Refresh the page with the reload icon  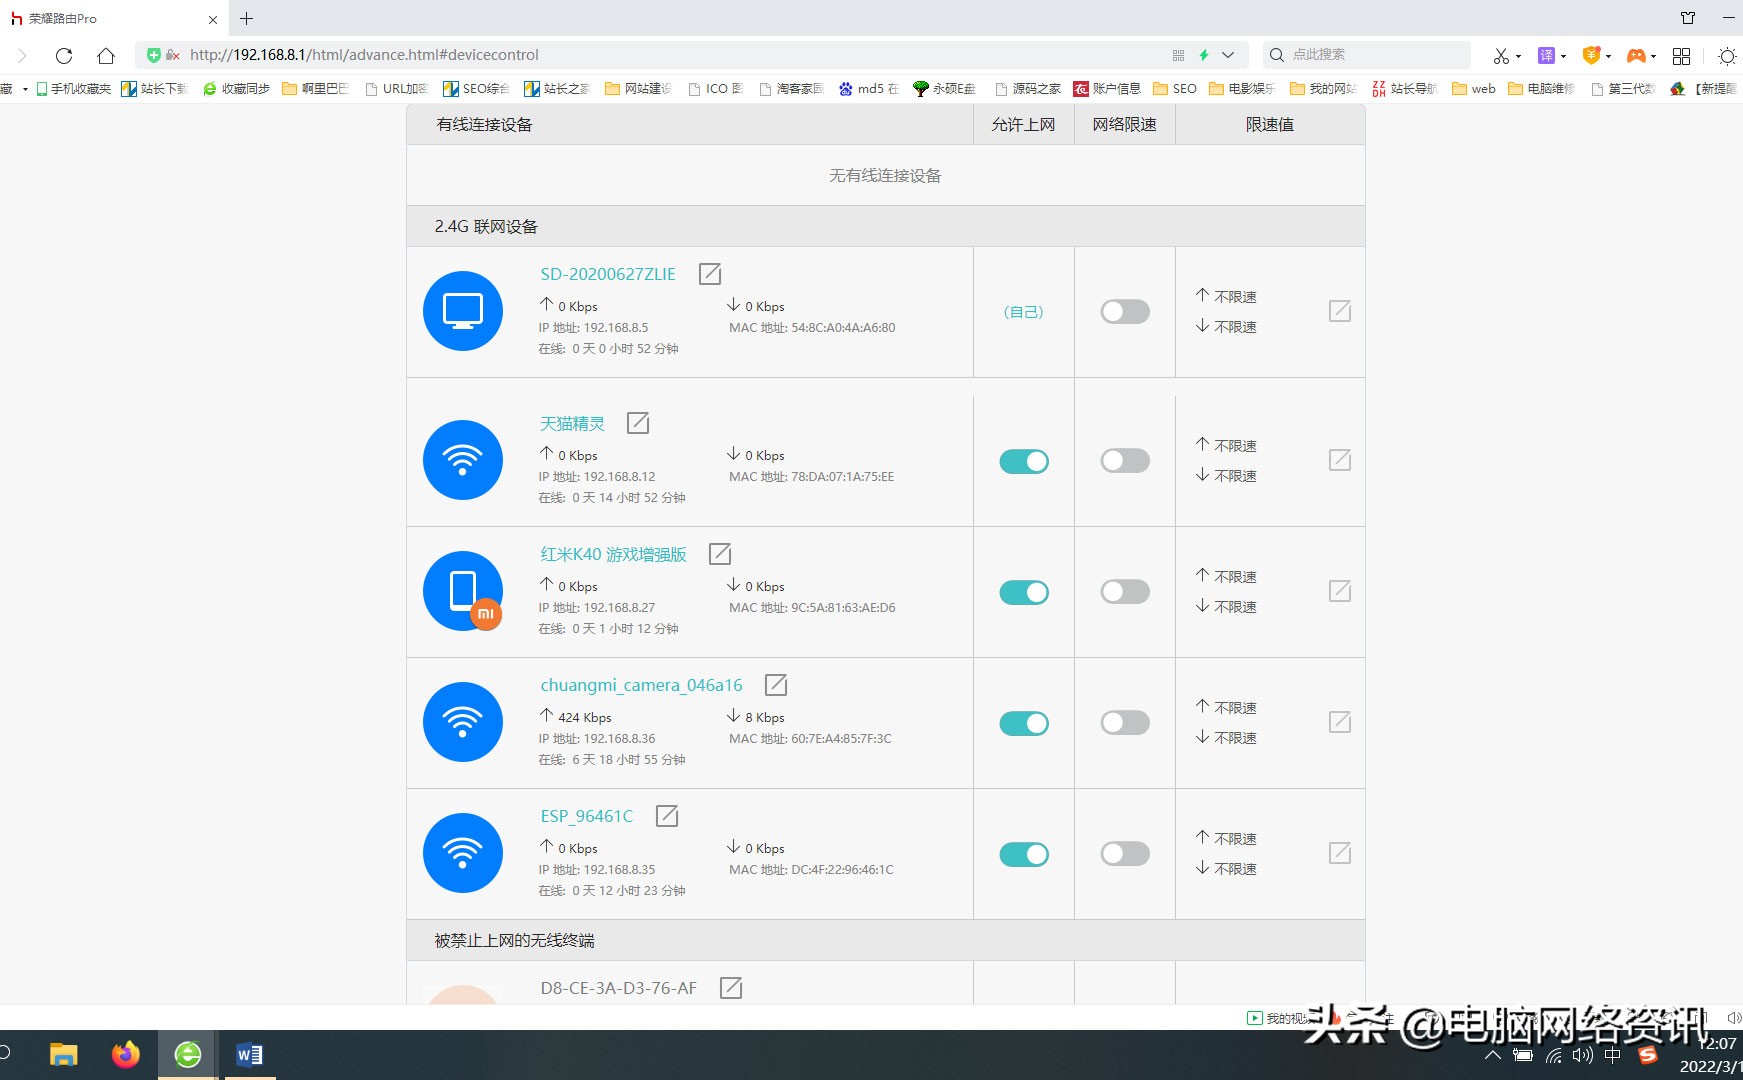(x=64, y=55)
